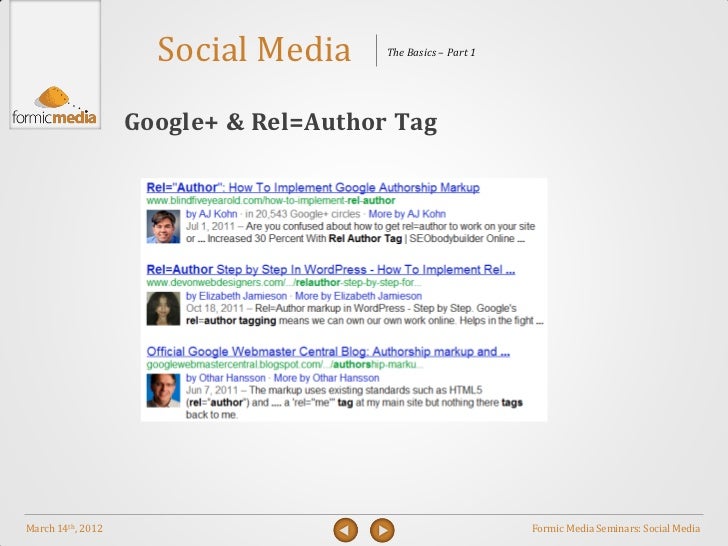Click the 'by AJ Kohn' author link
Image resolution: width=728 pixels, height=546 pixels.
tap(212, 214)
